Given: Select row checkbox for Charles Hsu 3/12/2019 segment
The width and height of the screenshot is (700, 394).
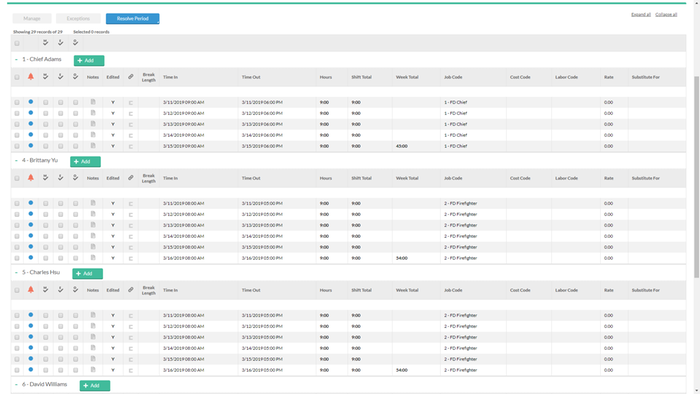Looking at the screenshot, I should tap(17, 326).
